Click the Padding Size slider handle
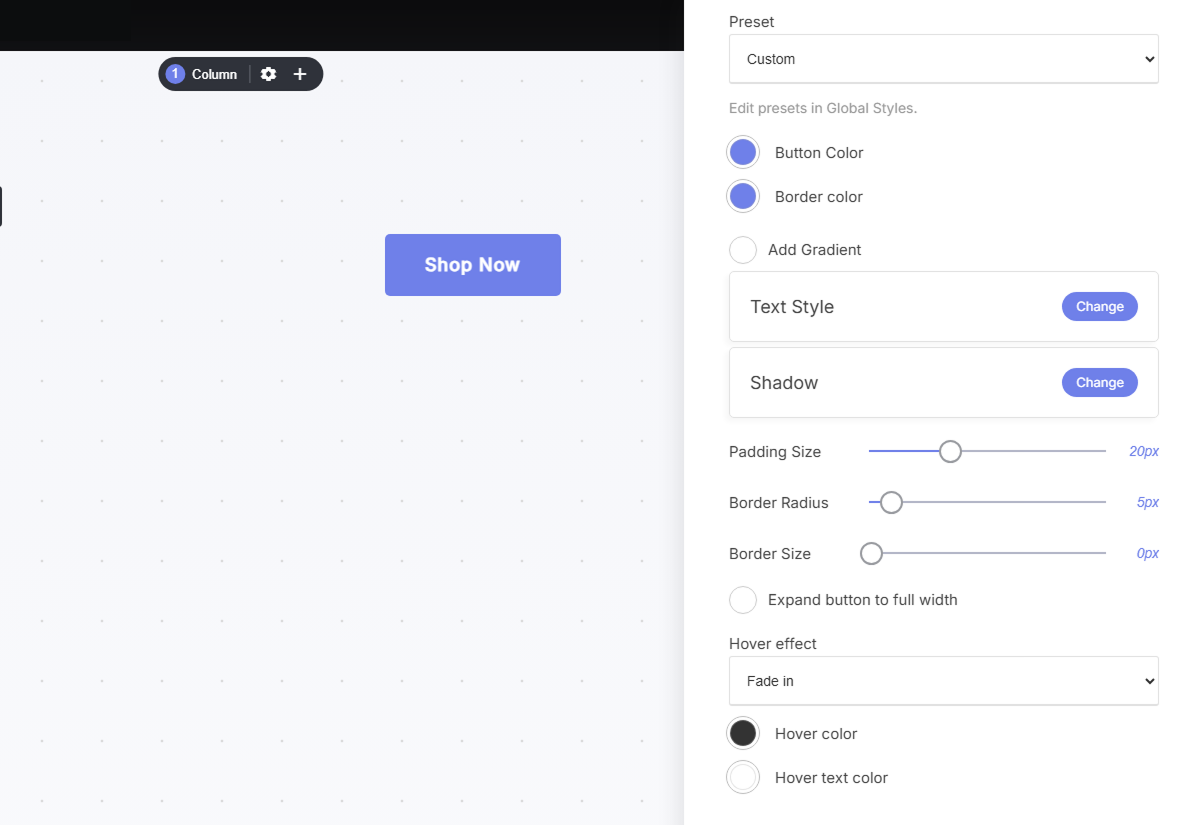 coord(950,452)
